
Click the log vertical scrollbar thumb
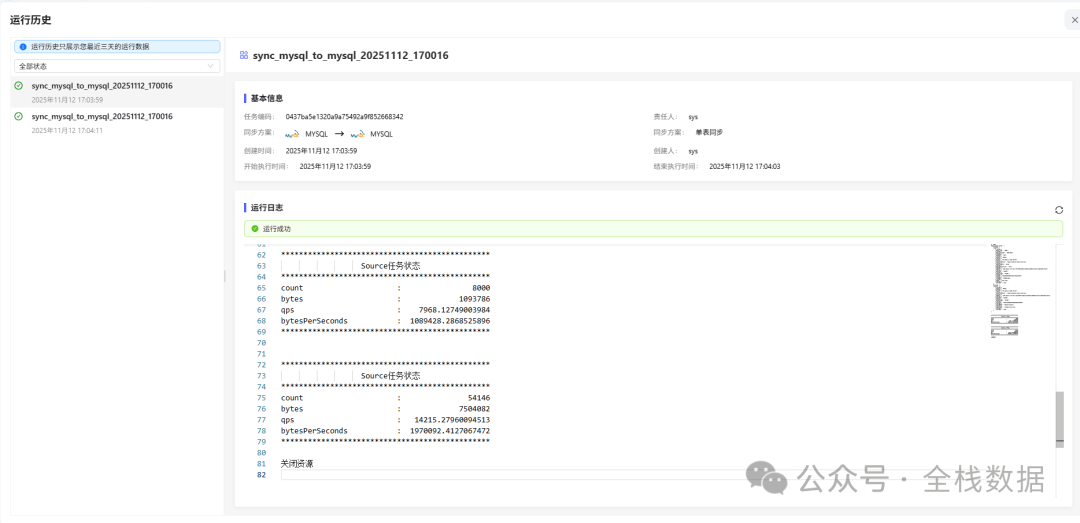1060,418
